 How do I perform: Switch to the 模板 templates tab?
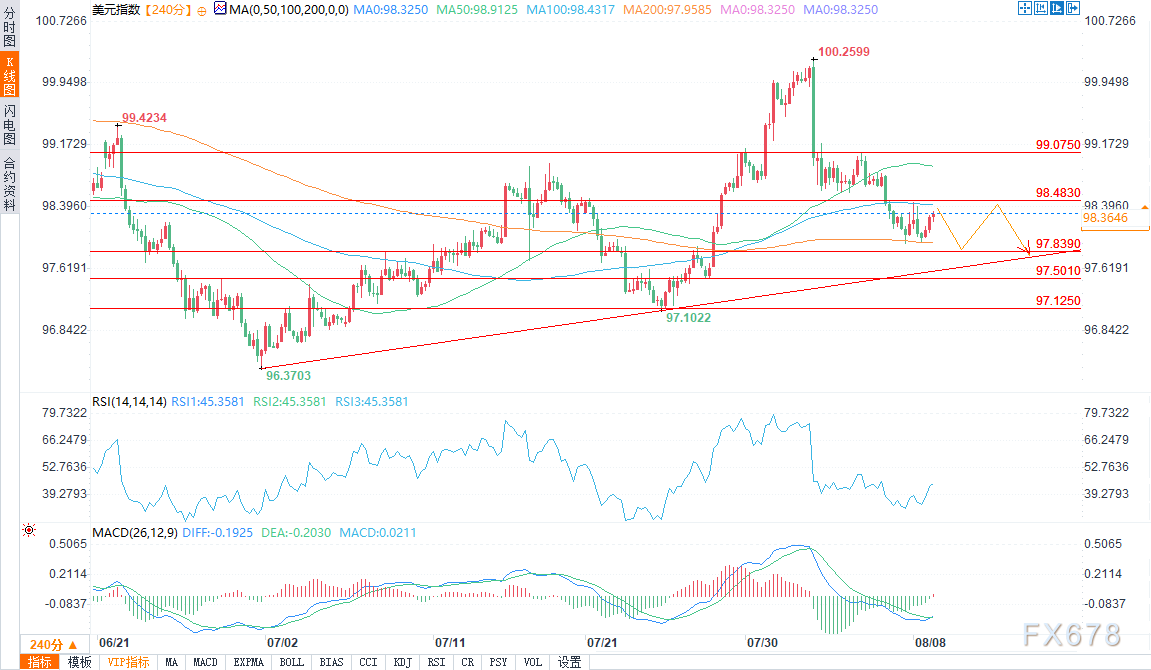(79, 662)
